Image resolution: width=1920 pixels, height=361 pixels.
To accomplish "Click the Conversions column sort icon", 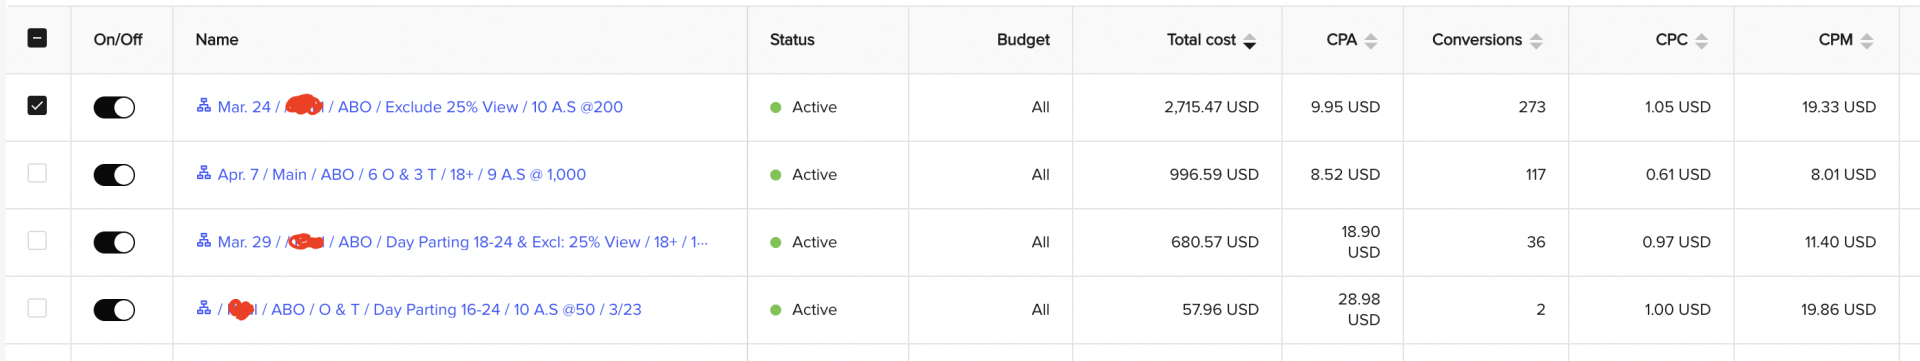I will point(1536,41).
